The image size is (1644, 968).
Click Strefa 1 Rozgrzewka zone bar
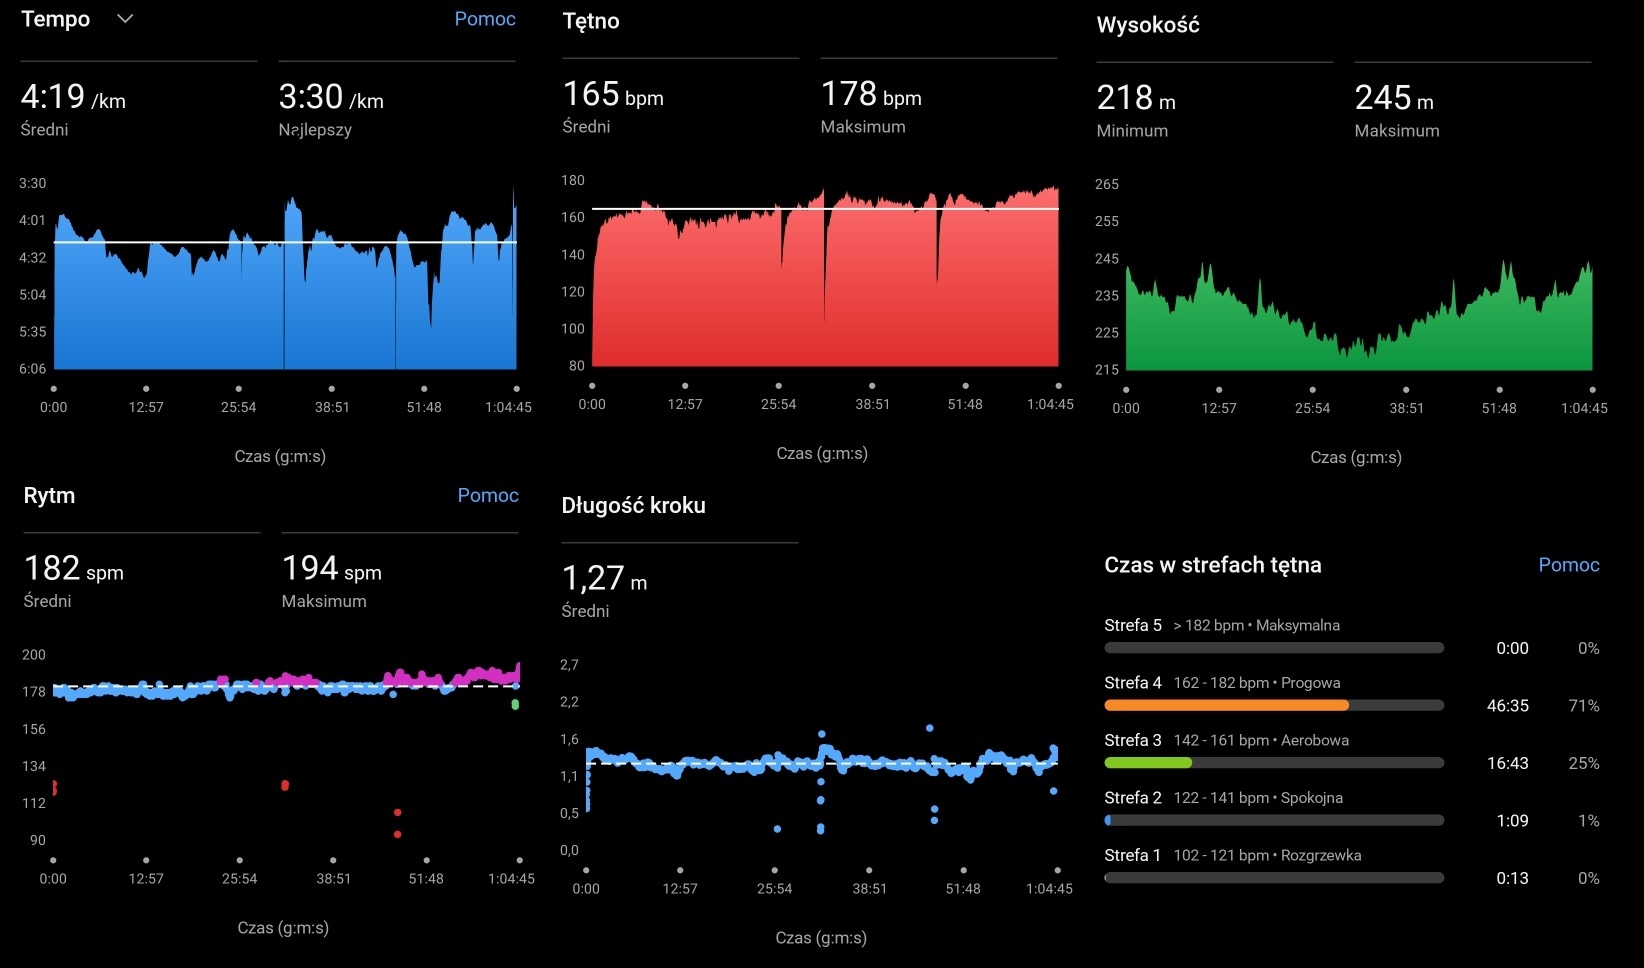tap(1273, 878)
